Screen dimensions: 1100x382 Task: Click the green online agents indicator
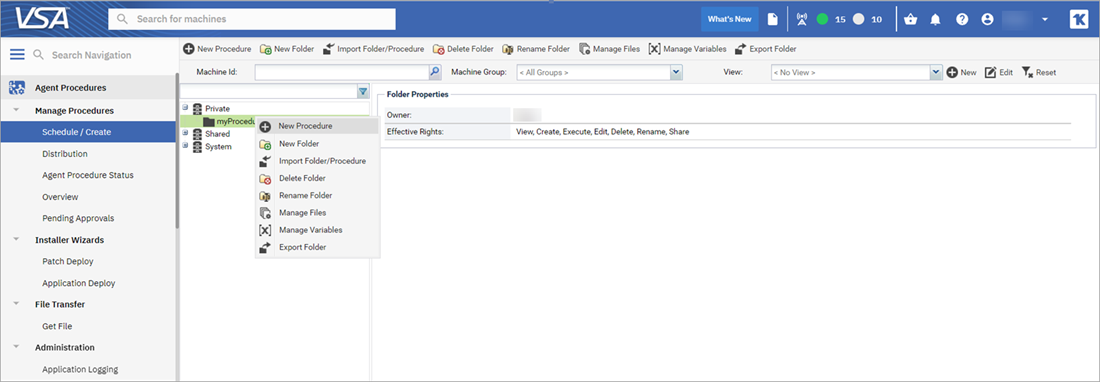pos(822,20)
